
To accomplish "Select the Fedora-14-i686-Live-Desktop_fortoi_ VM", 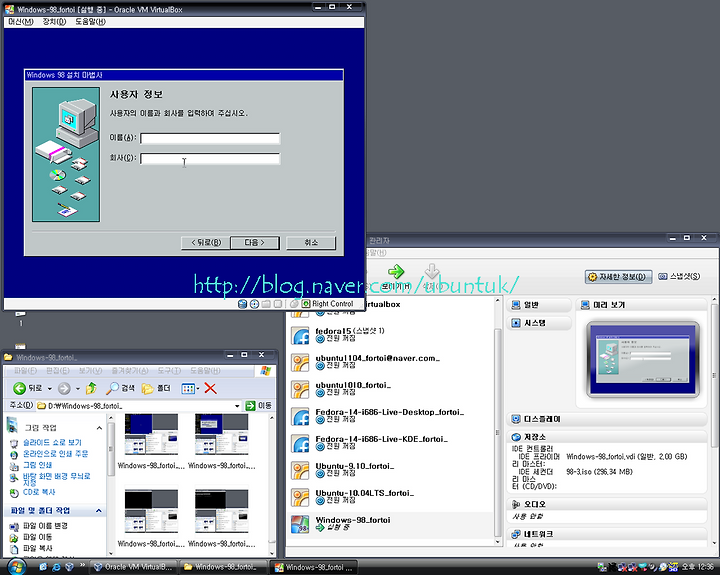I will click(x=390, y=416).
